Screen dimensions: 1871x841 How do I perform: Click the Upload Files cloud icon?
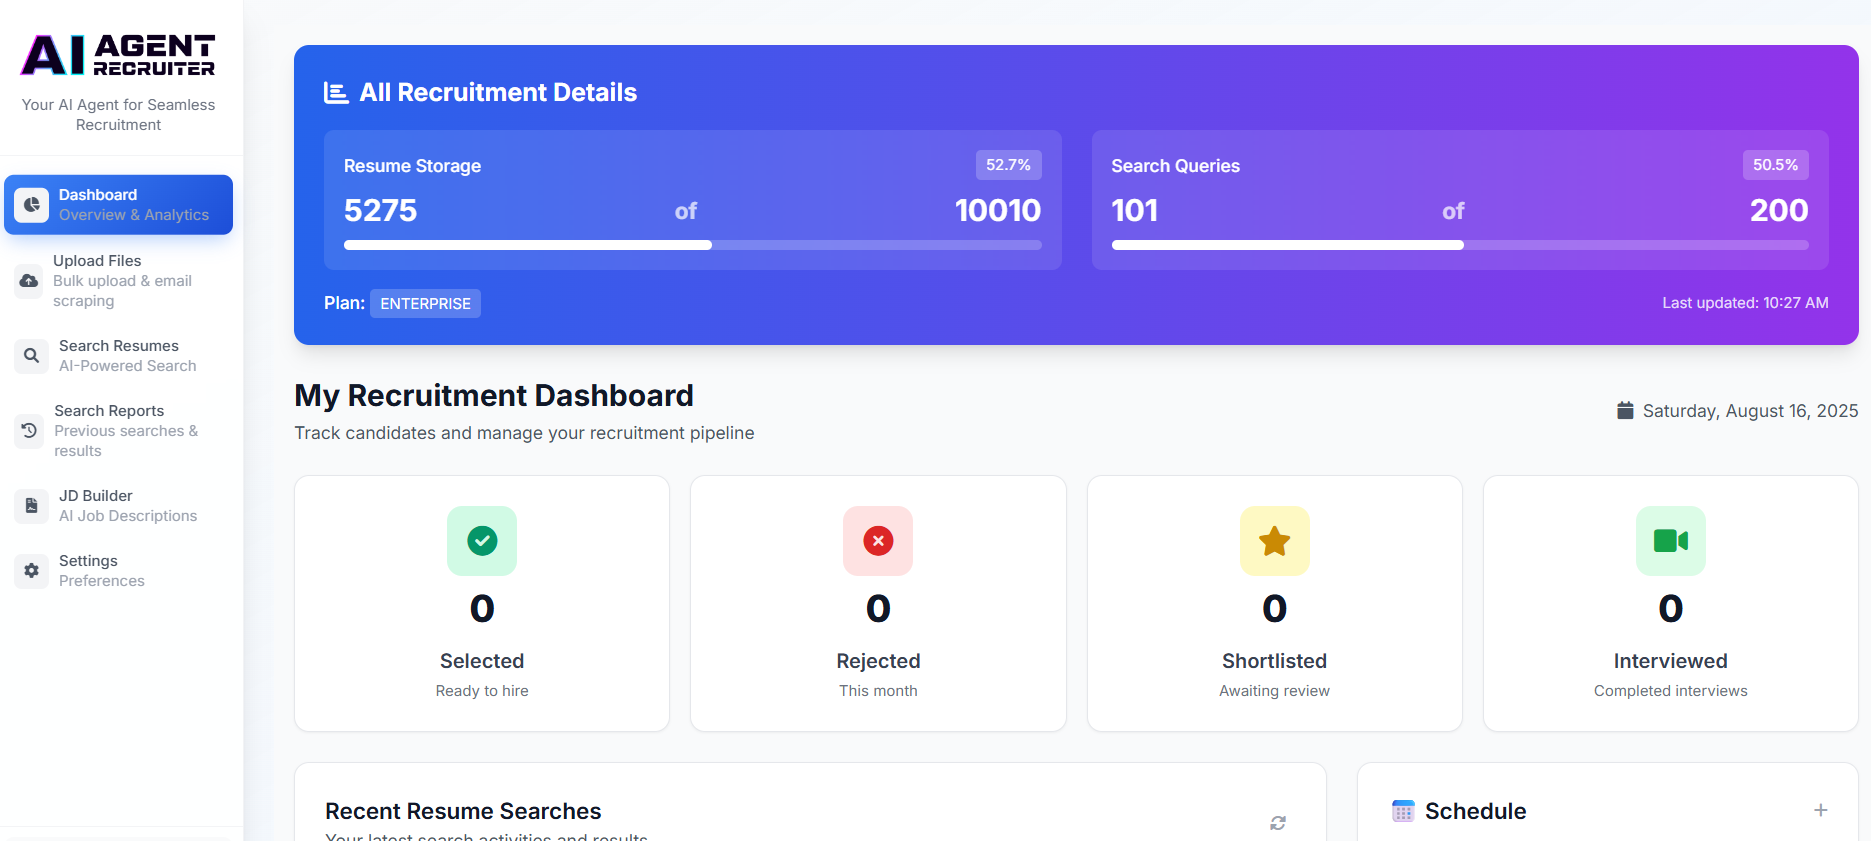(x=29, y=281)
